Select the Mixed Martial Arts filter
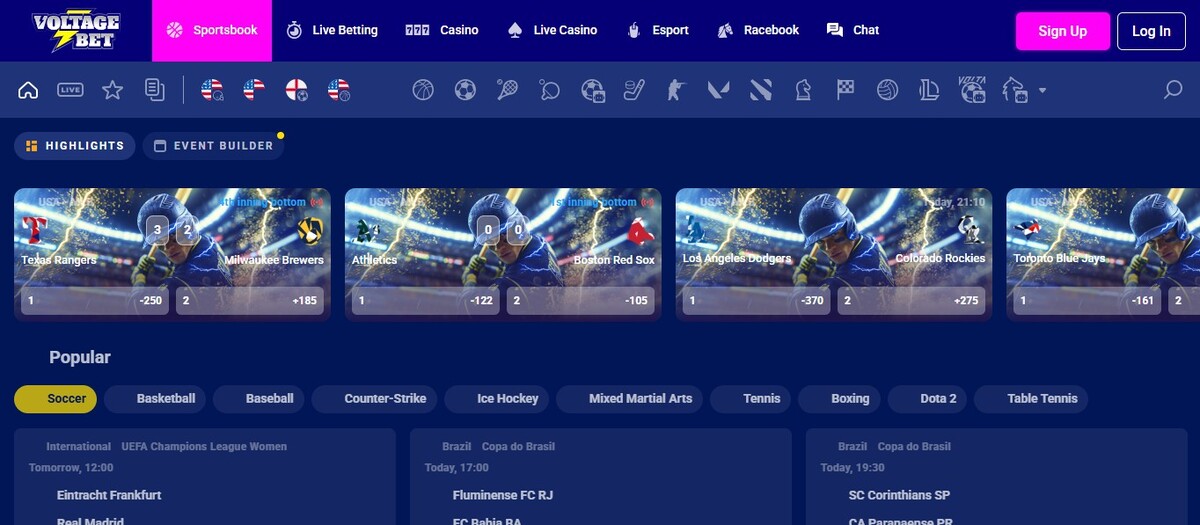Image resolution: width=1200 pixels, height=525 pixels. (630, 399)
